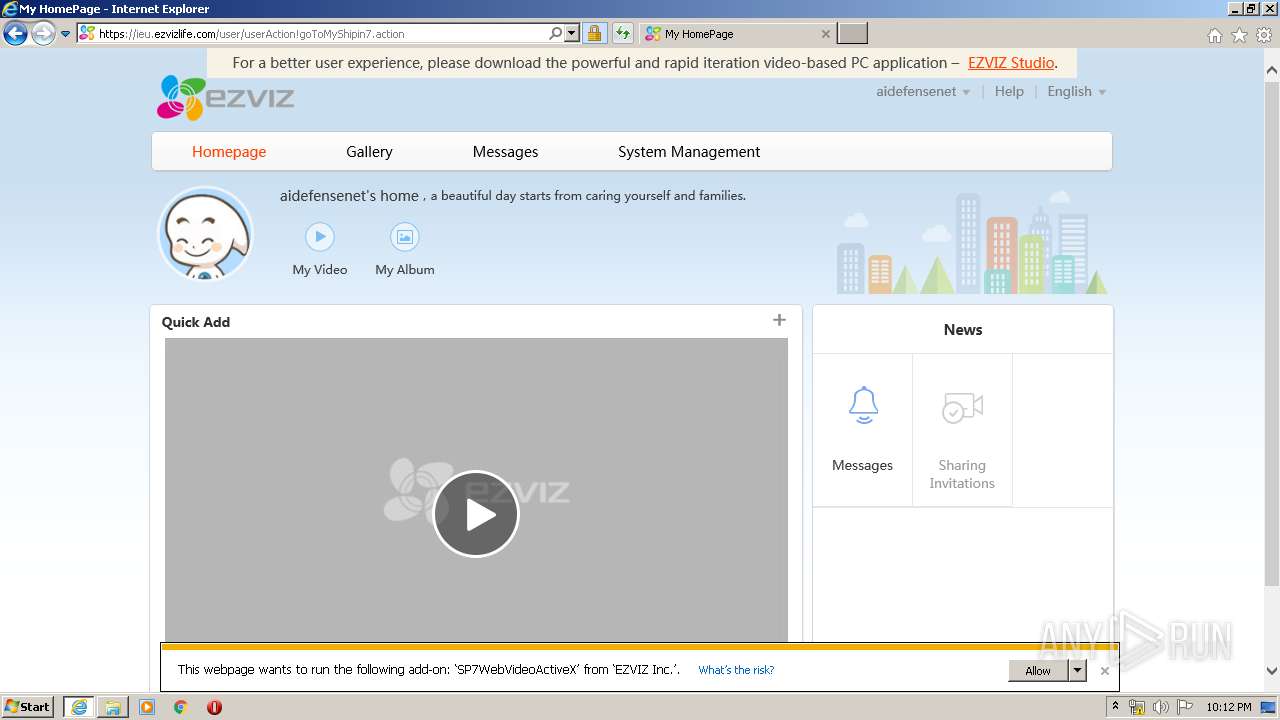Click the user avatar image
Viewport: 1280px width, 720px height.
click(x=205, y=234)
